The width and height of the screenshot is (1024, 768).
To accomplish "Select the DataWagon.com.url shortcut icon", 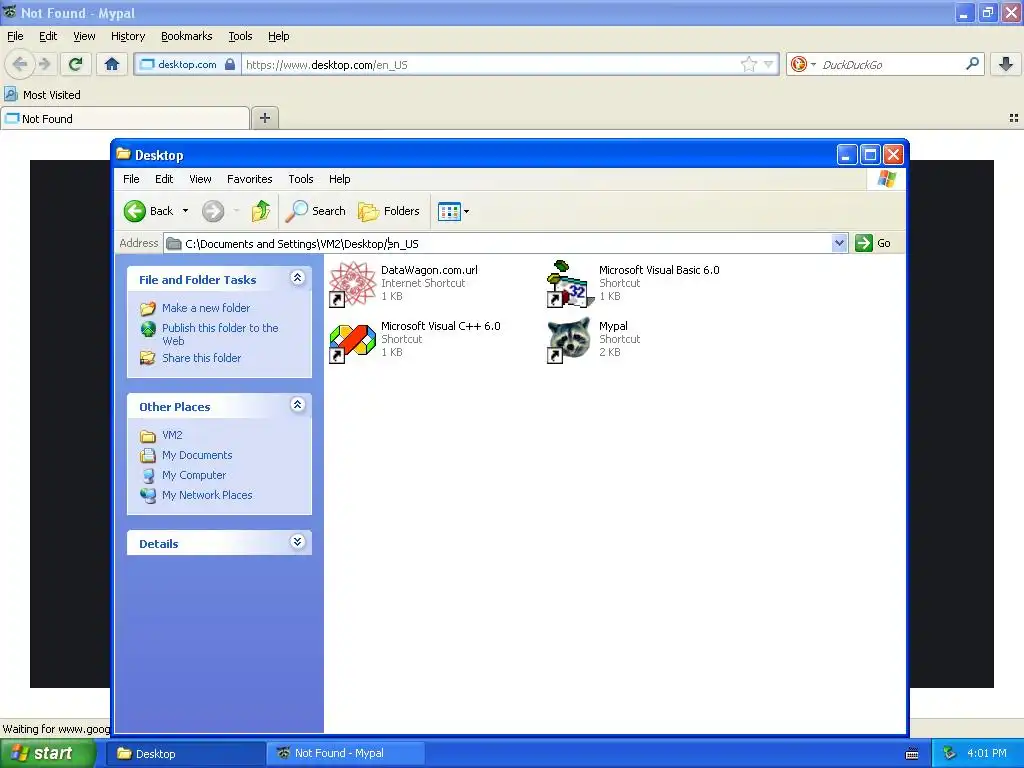I will click(352, 284).
